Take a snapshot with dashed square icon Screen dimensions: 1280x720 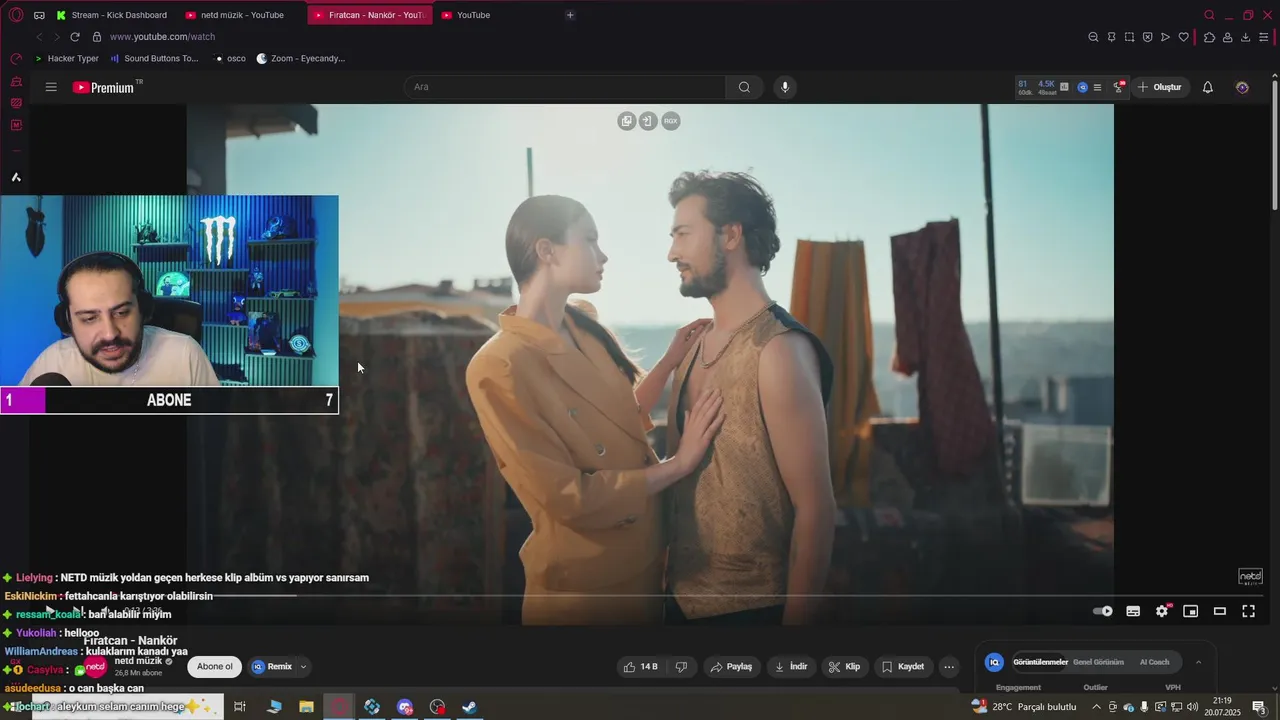coord(1129,37)
